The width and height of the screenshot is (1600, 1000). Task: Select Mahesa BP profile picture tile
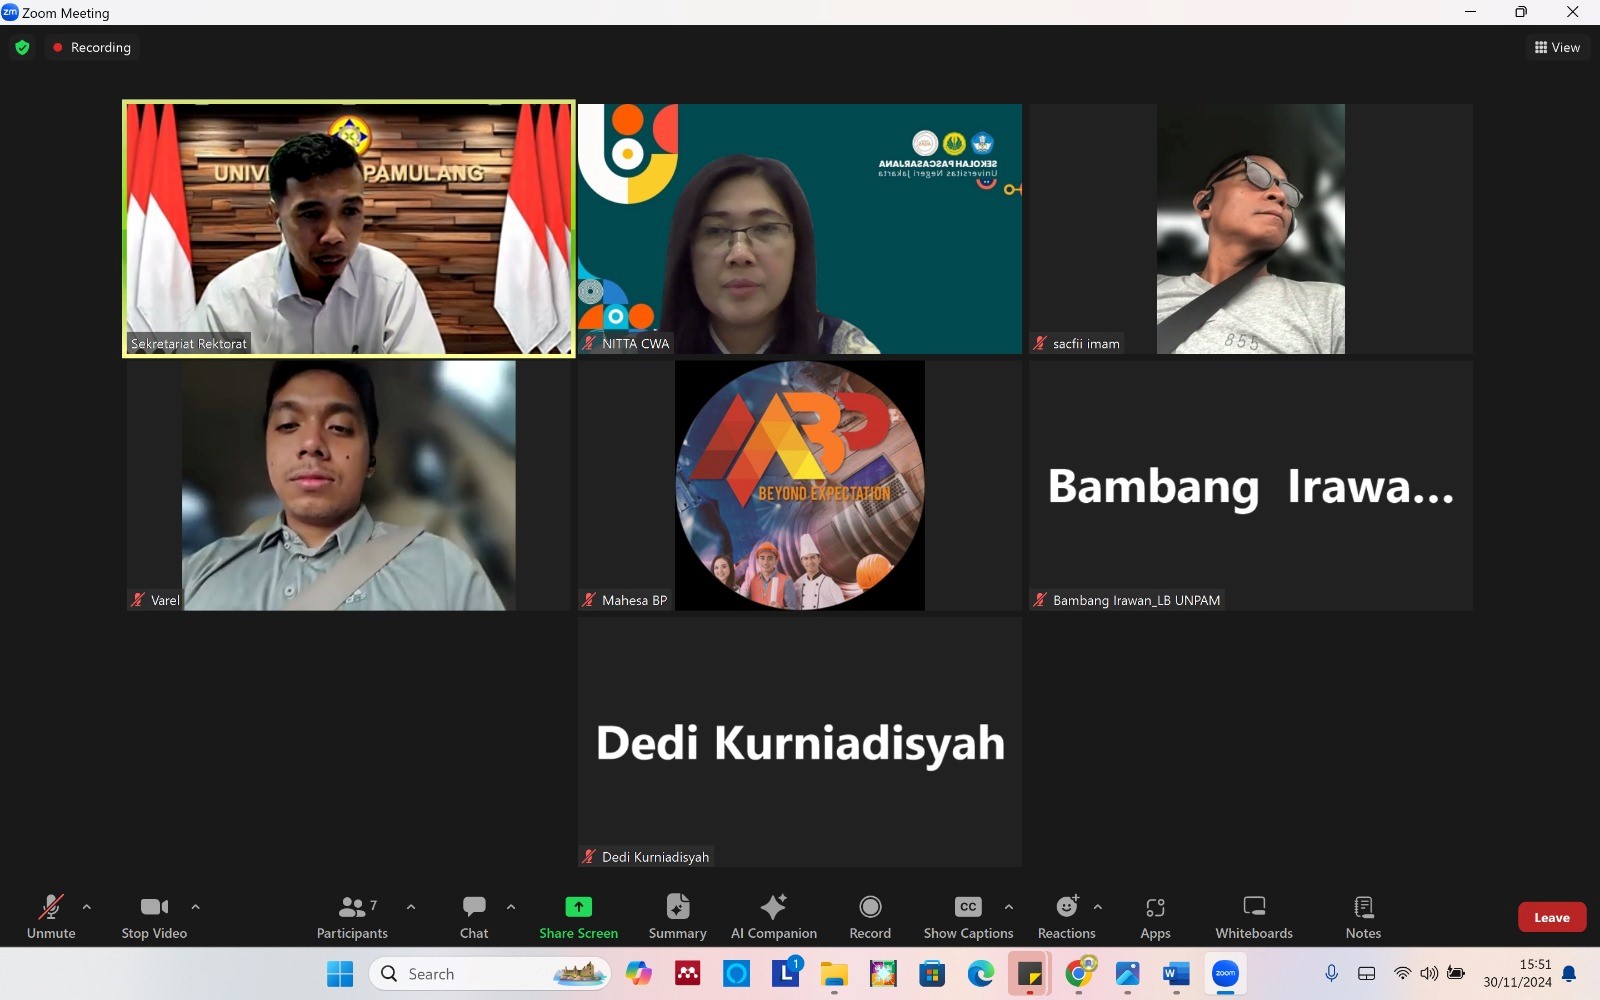(800, 486)
